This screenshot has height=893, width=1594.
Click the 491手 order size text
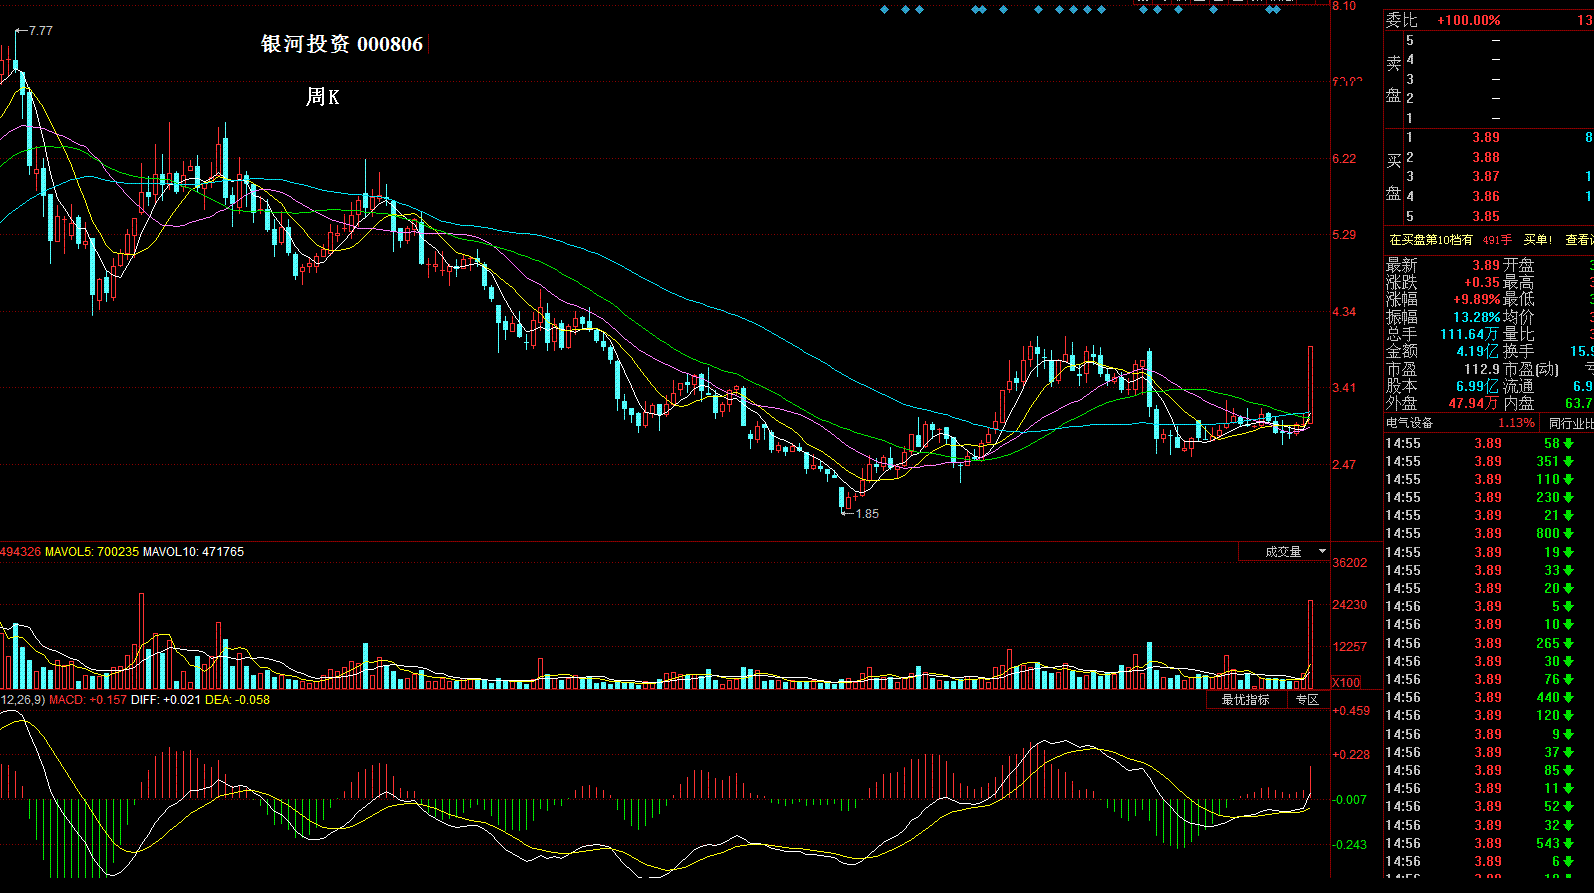click(1497, 240)
